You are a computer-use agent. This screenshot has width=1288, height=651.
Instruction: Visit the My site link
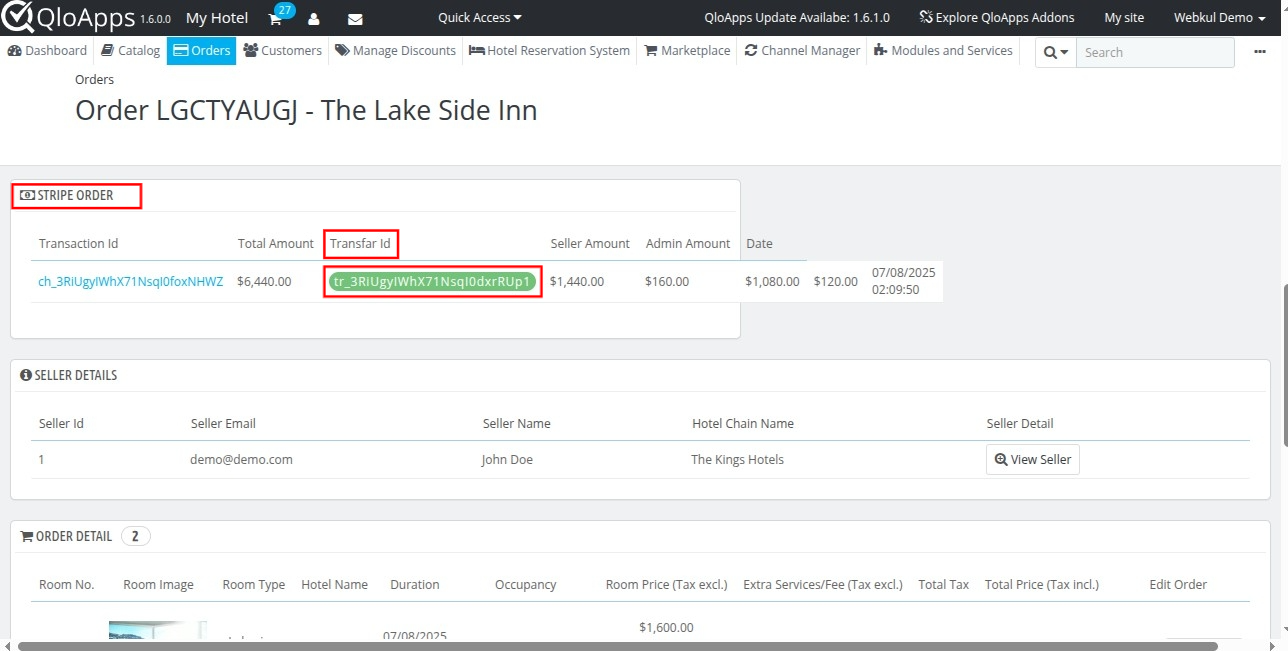click(x=1124, y=18)
